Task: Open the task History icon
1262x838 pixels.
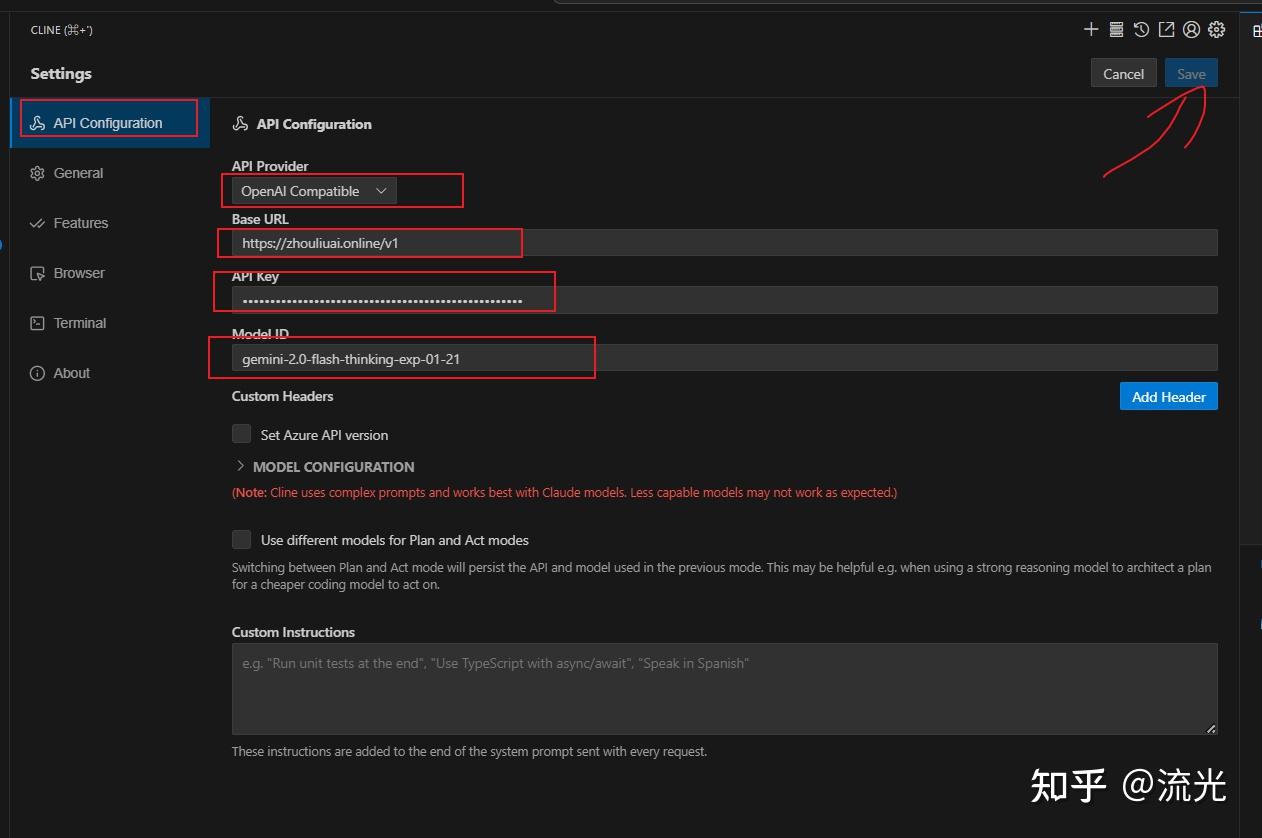Action: [x=1141, y=30]
